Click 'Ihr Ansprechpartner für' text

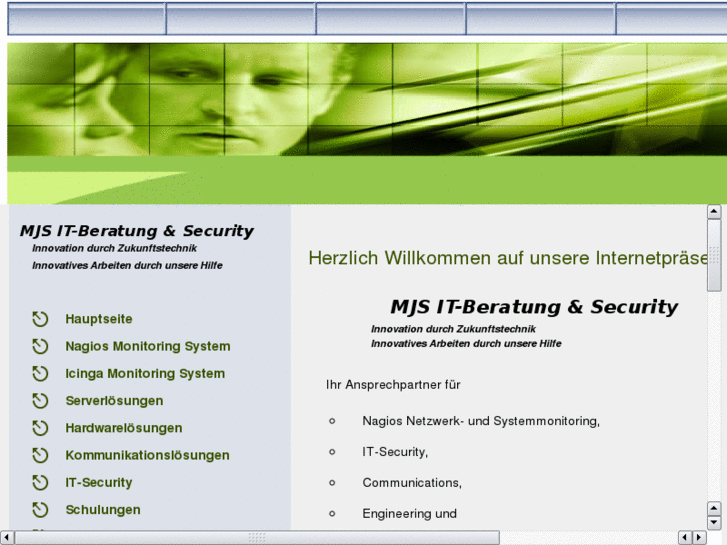point(393,385)
